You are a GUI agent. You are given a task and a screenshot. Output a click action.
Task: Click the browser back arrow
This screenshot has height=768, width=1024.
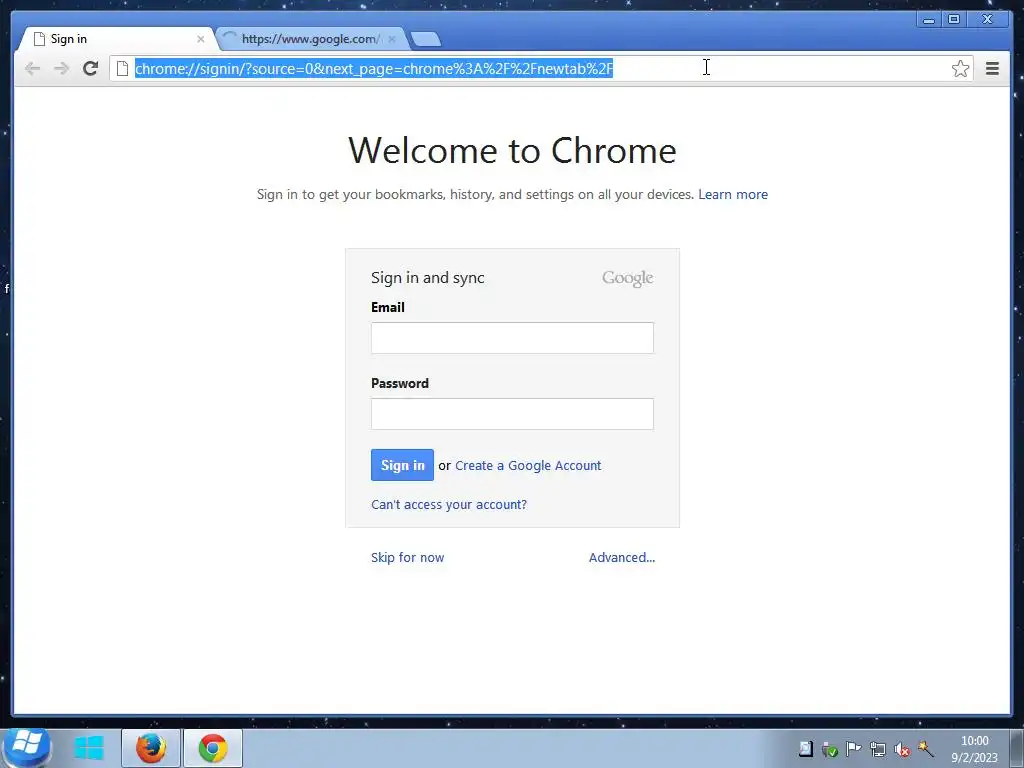[32, 68]
